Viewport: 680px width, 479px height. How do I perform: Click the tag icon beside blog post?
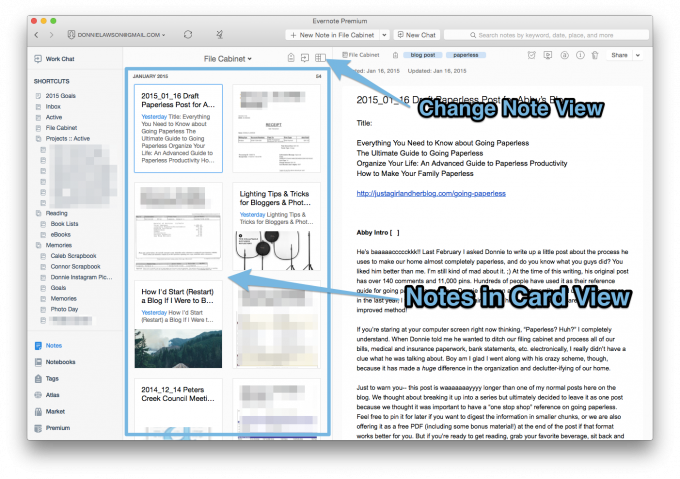click(x=395, y=55)
